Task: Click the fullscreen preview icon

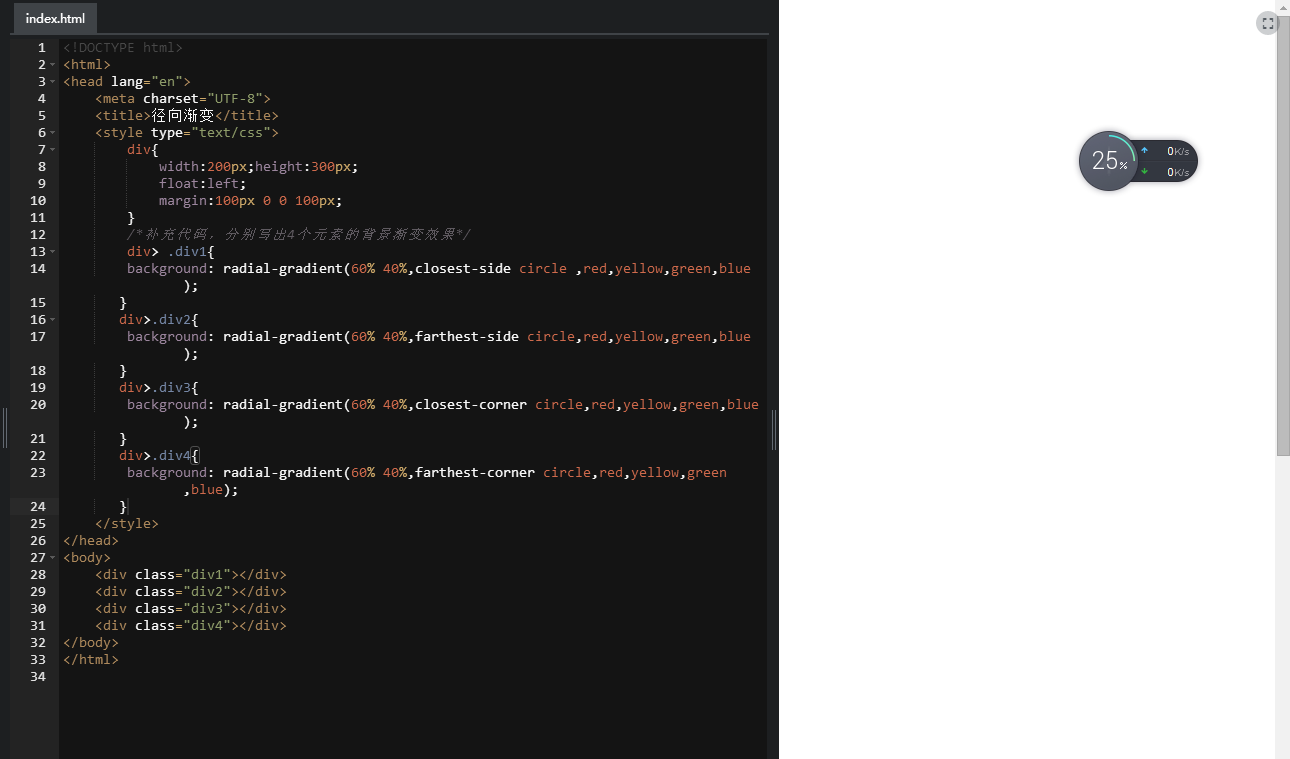Action: pyautogui.click(x=1267, y=24)
